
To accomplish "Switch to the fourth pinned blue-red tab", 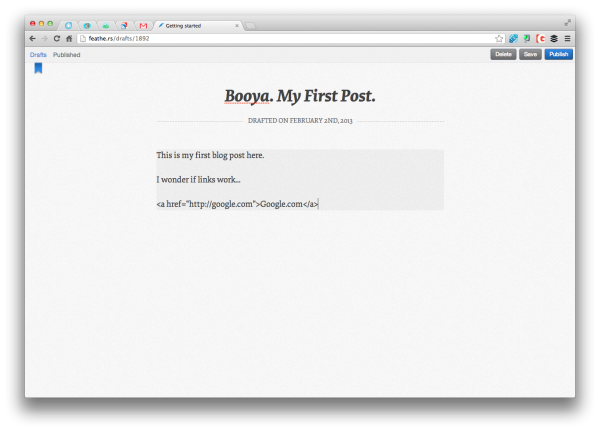I will pyautogui.click(x=124, y=26).
